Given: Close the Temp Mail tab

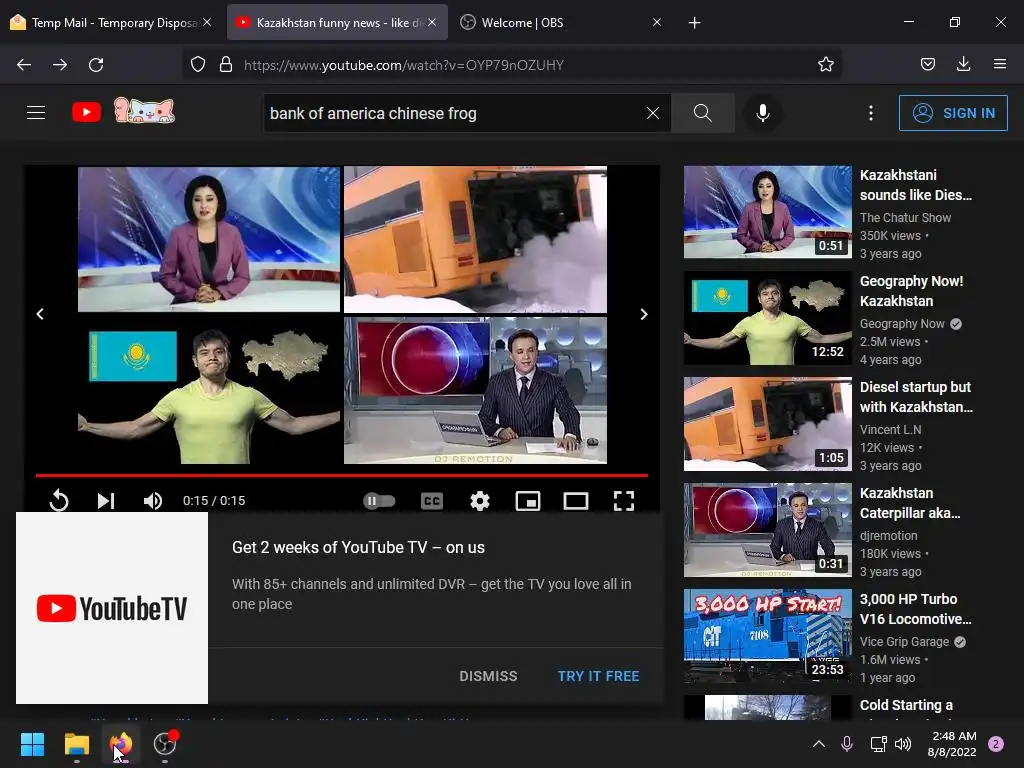Looking at the screenshot, I should pyautogui.click(x=207, y=22).
